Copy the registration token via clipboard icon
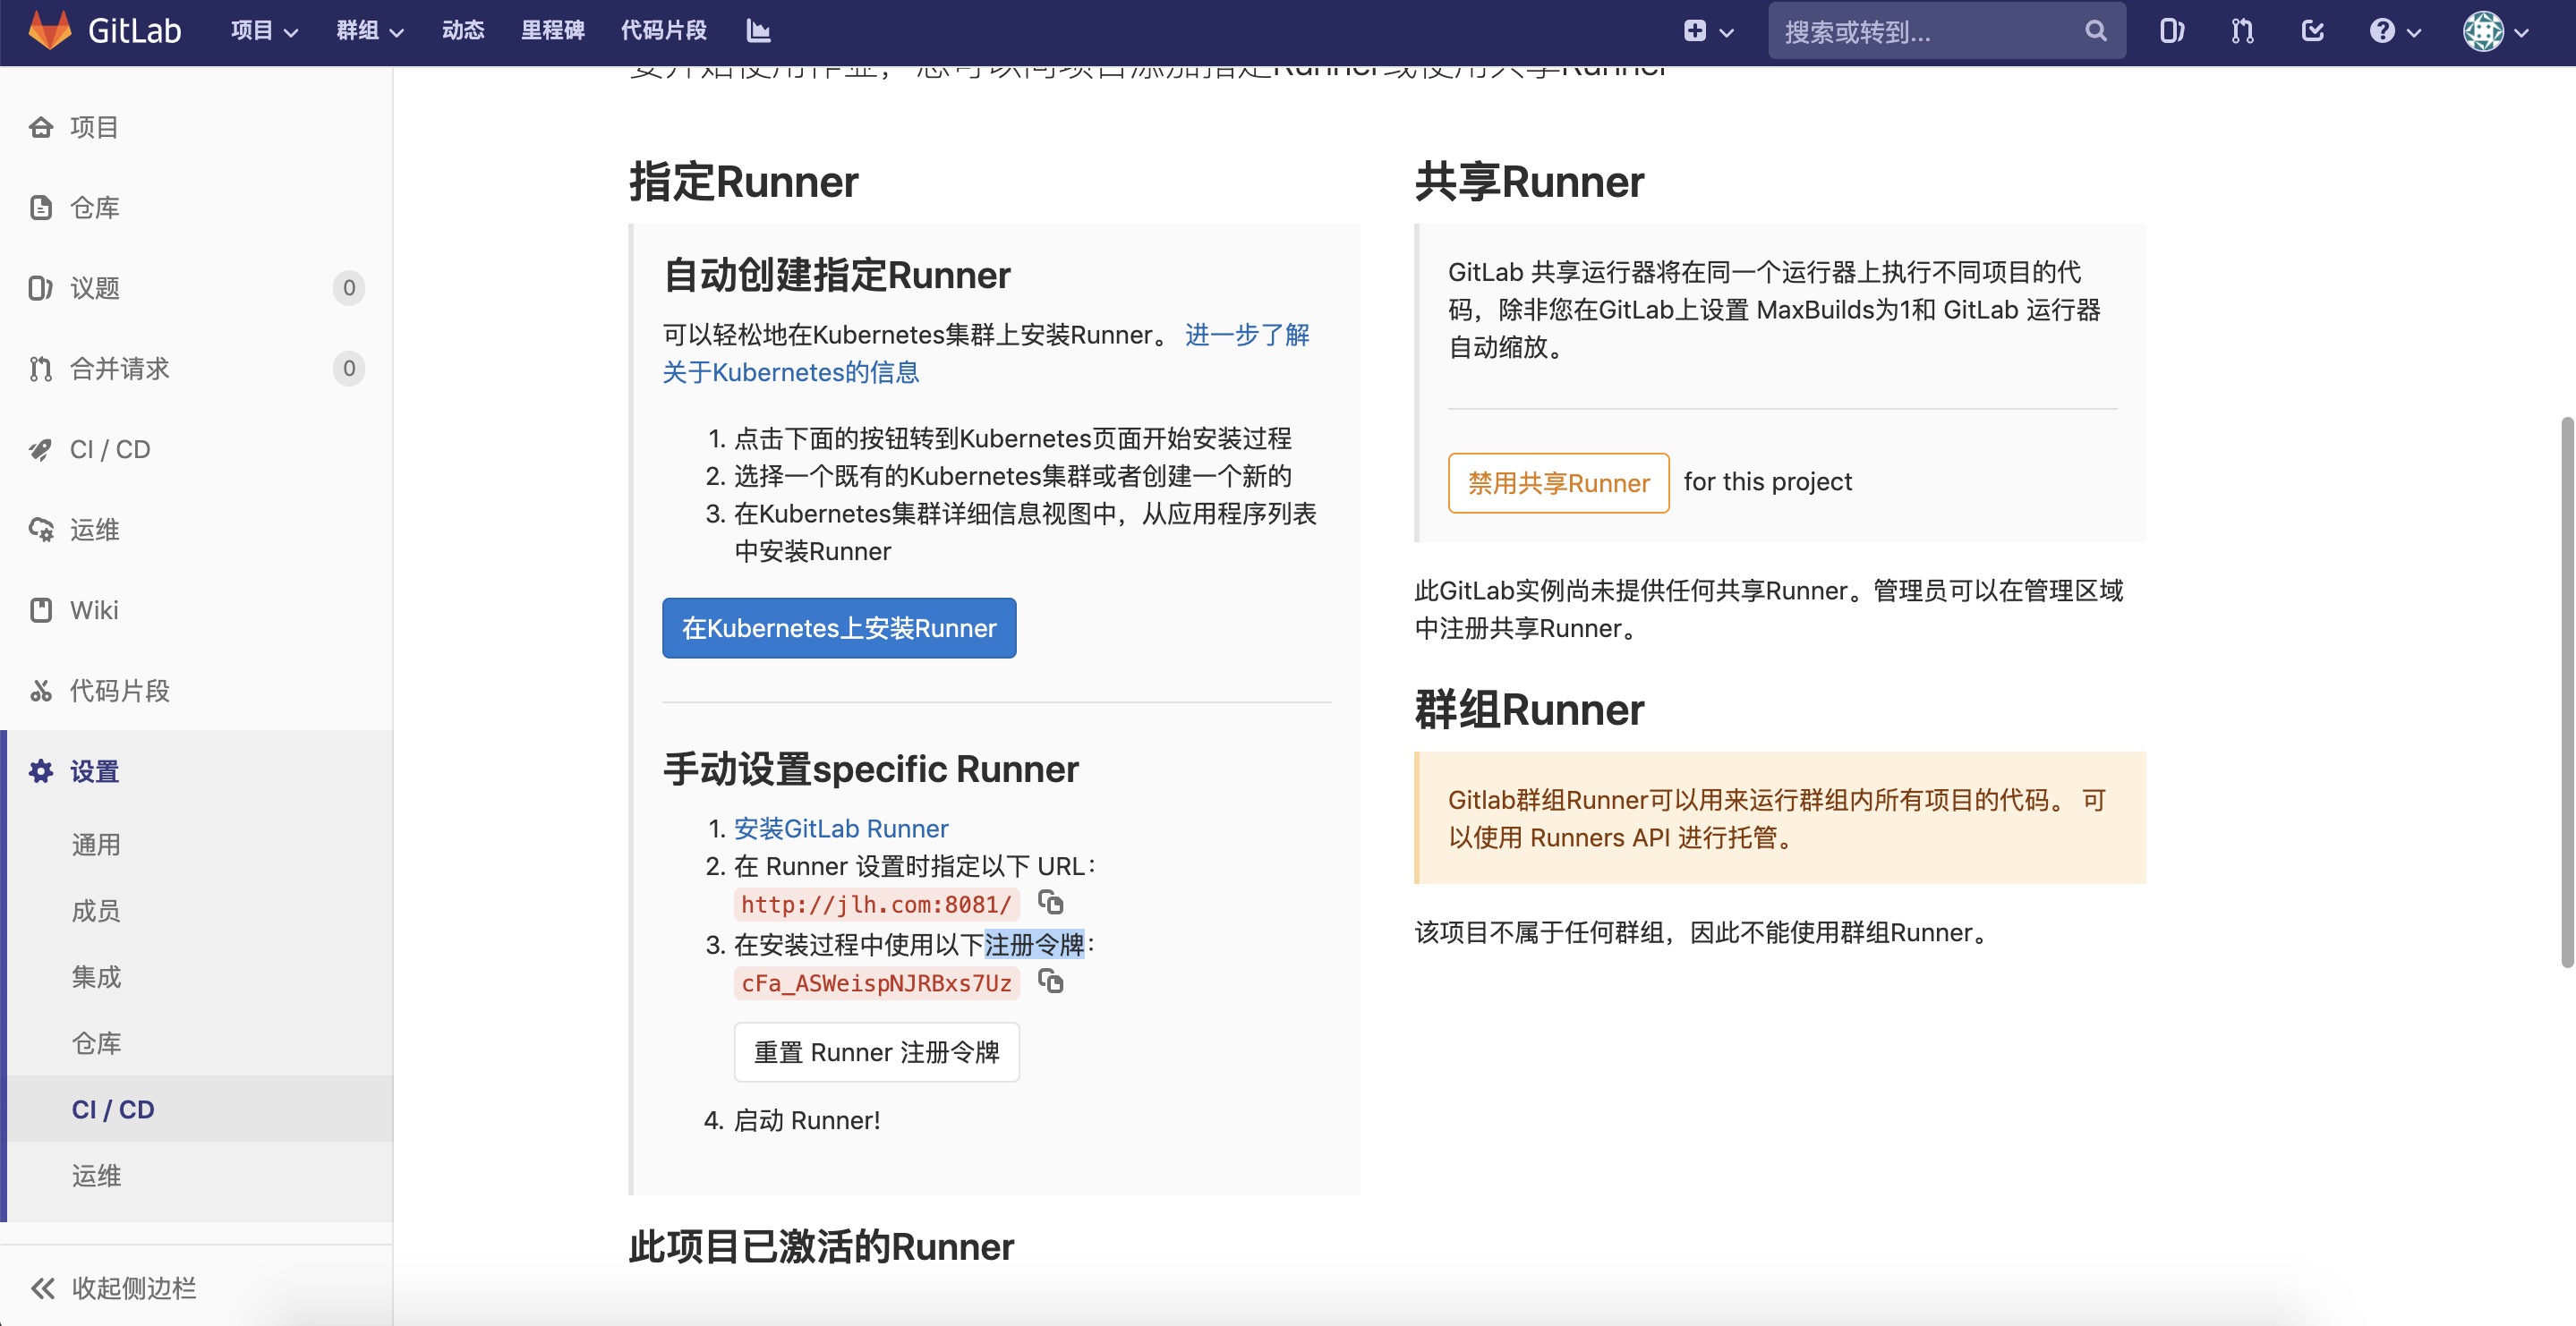Screen dimensions: 2576x1326 coord(1050,981)
